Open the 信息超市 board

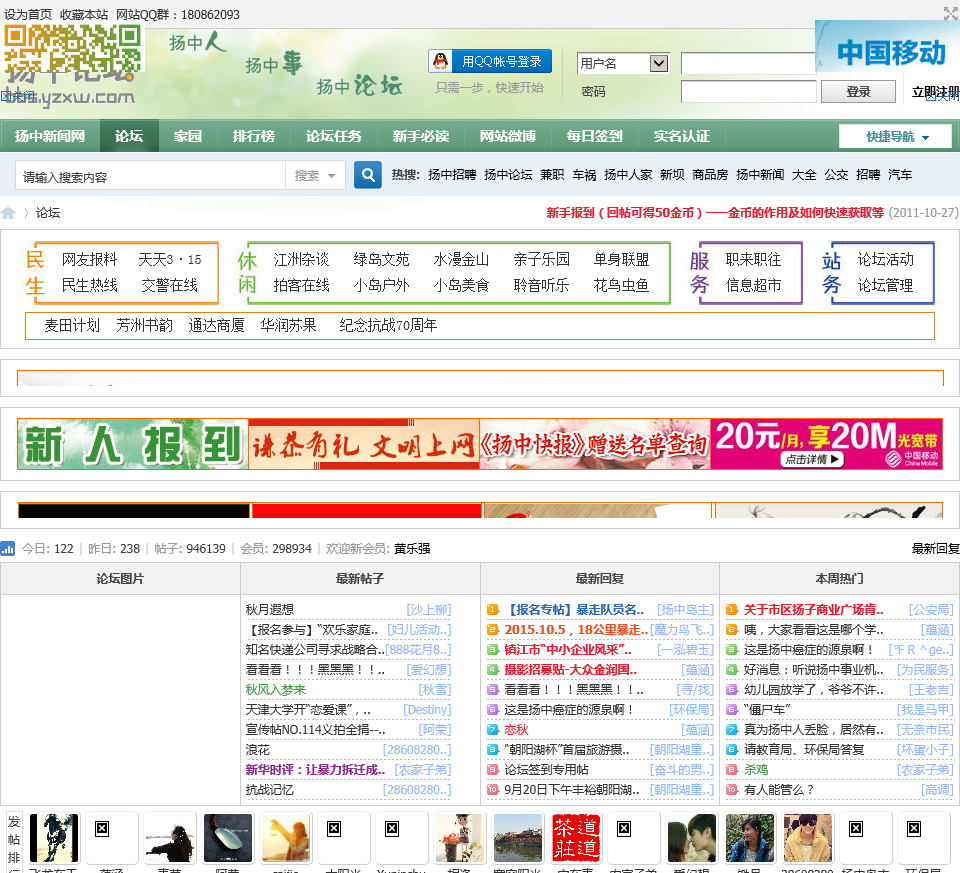click(754, 285)
